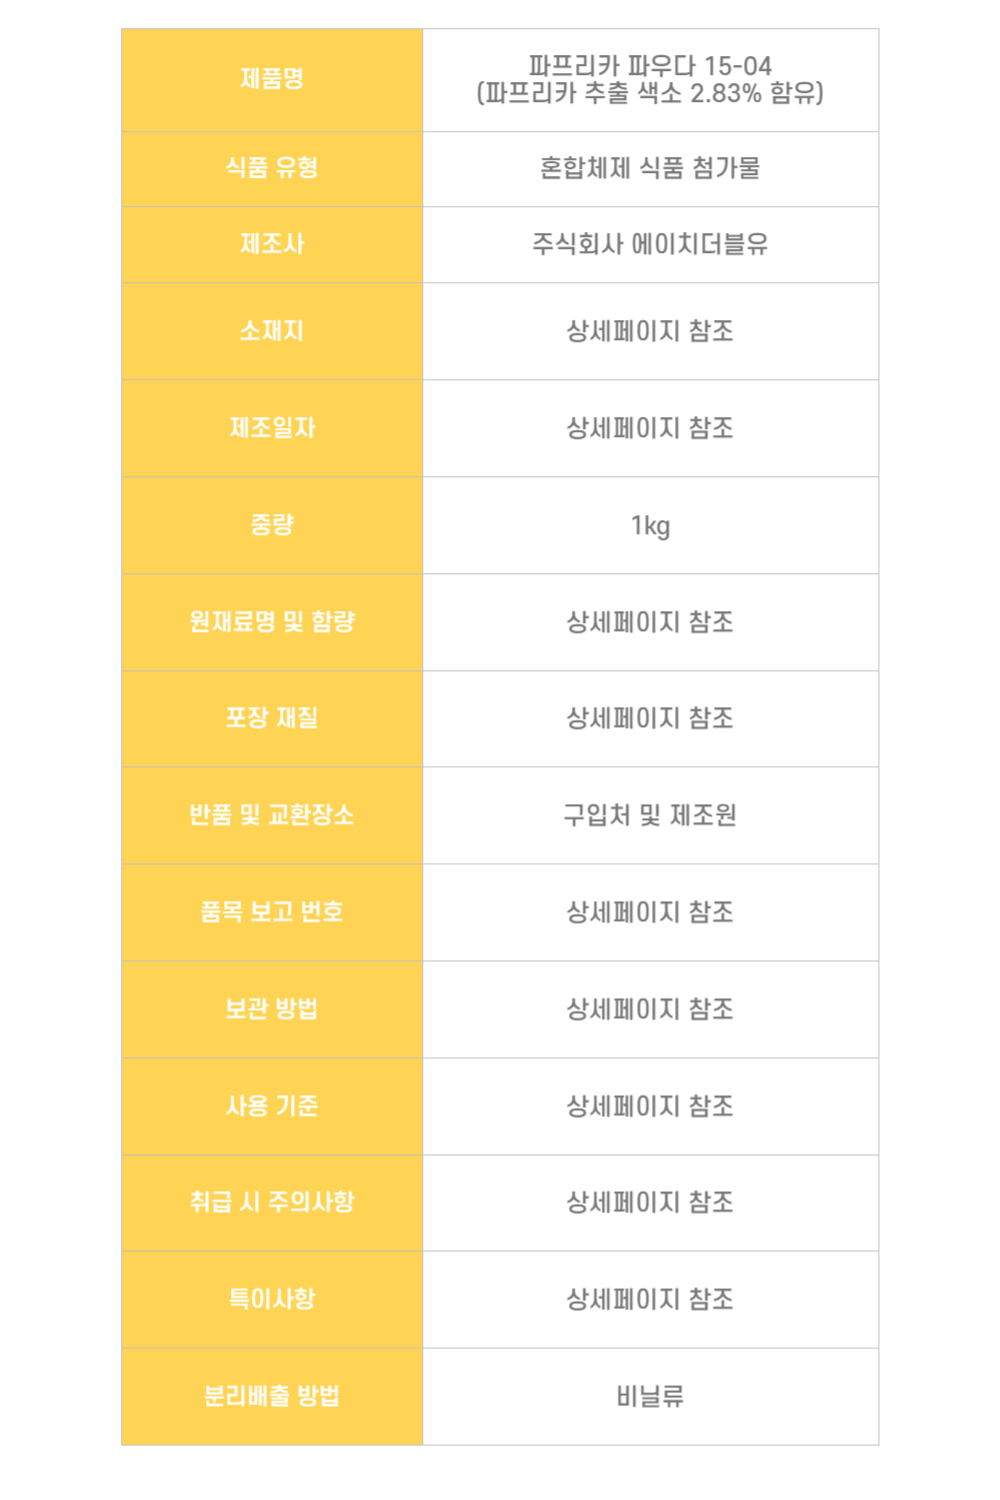Click the 원재료명 및 함량 label

(272, 622)
